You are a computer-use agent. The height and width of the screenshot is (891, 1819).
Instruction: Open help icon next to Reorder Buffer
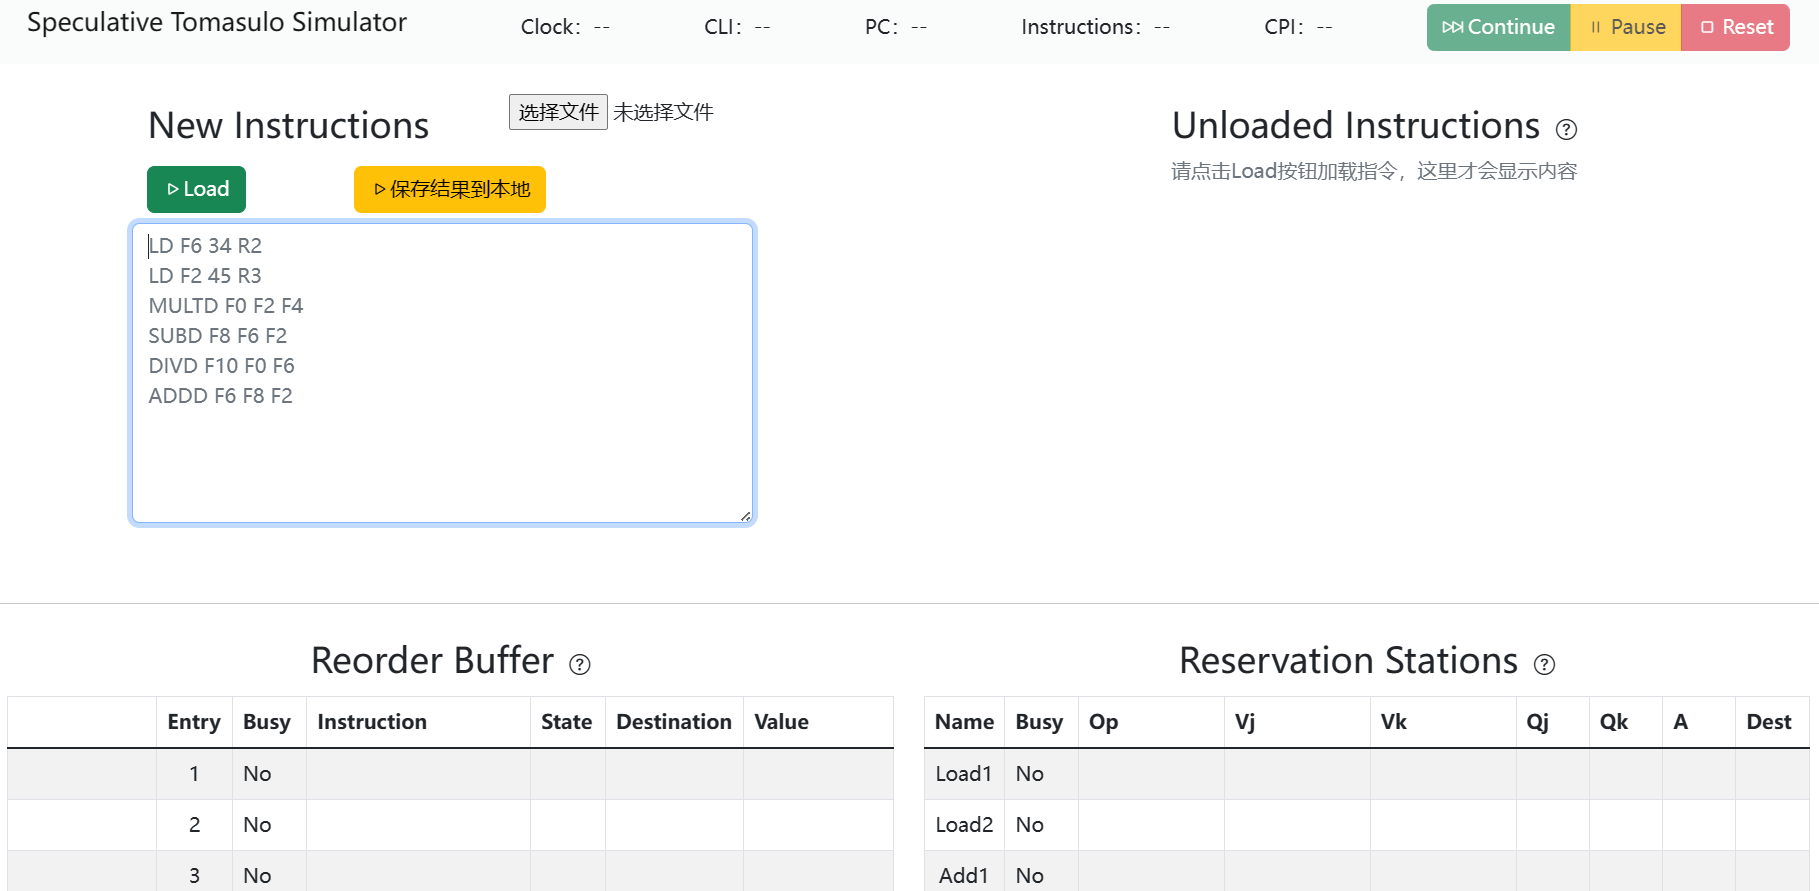coord(580,664)
